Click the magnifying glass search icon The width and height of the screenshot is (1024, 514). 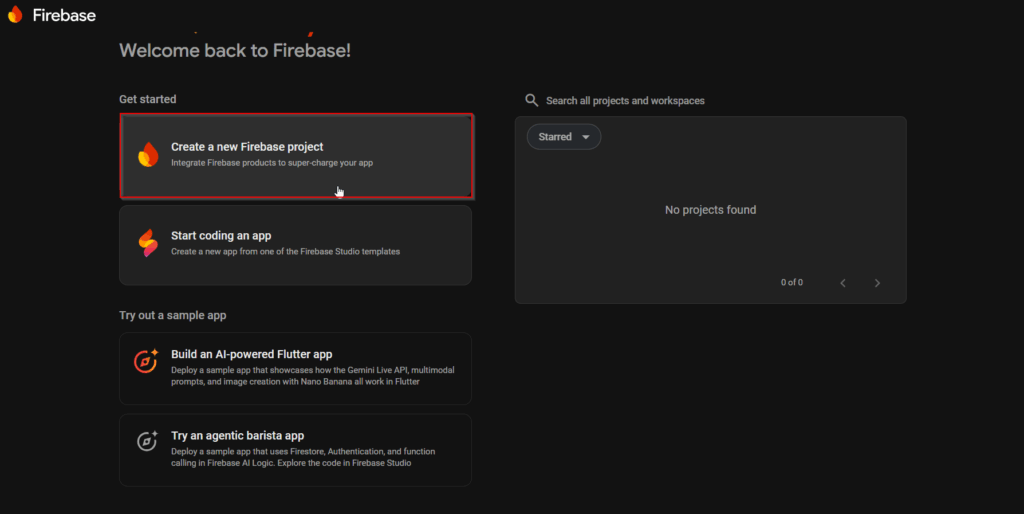click(x=532, y=100)
